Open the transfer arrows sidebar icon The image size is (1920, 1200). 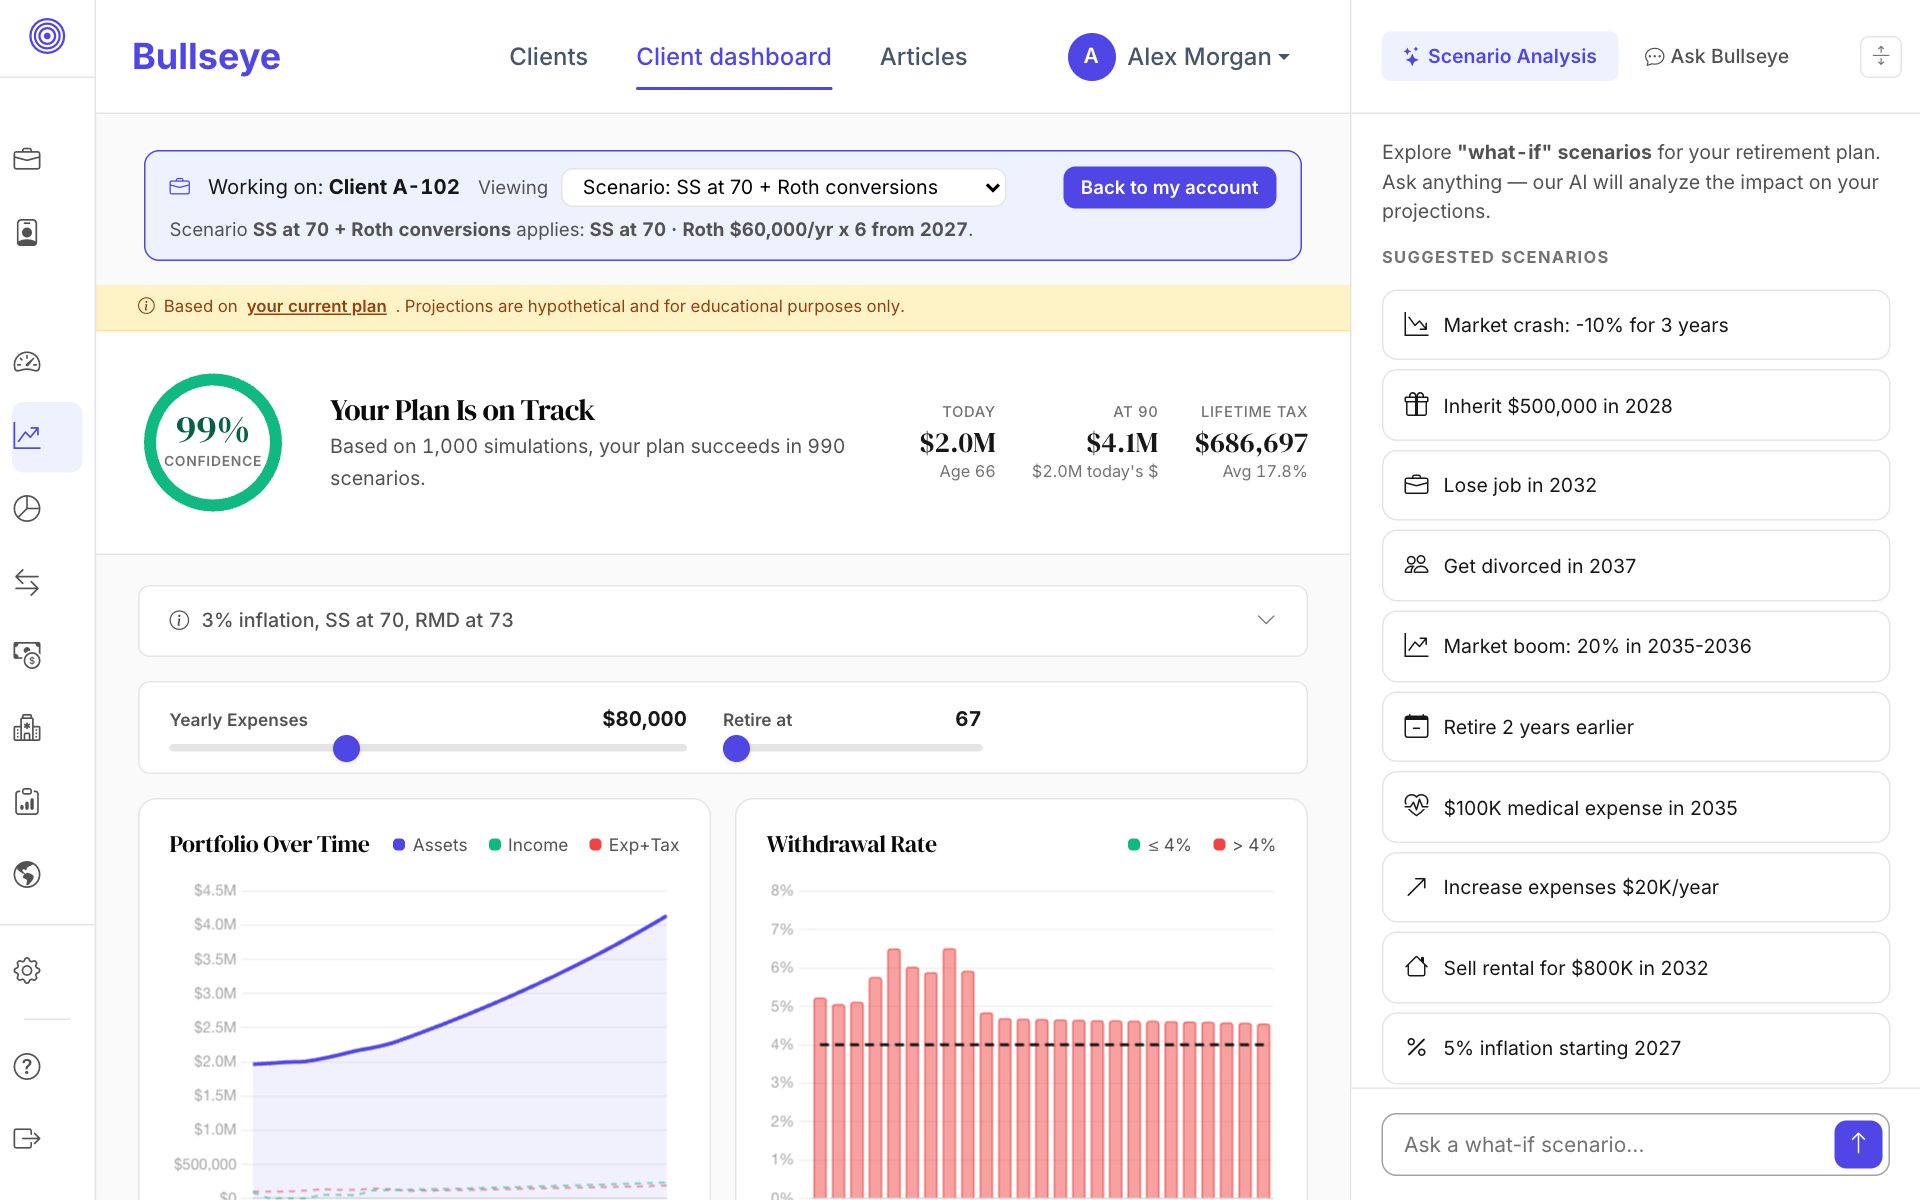click(27, 582)
